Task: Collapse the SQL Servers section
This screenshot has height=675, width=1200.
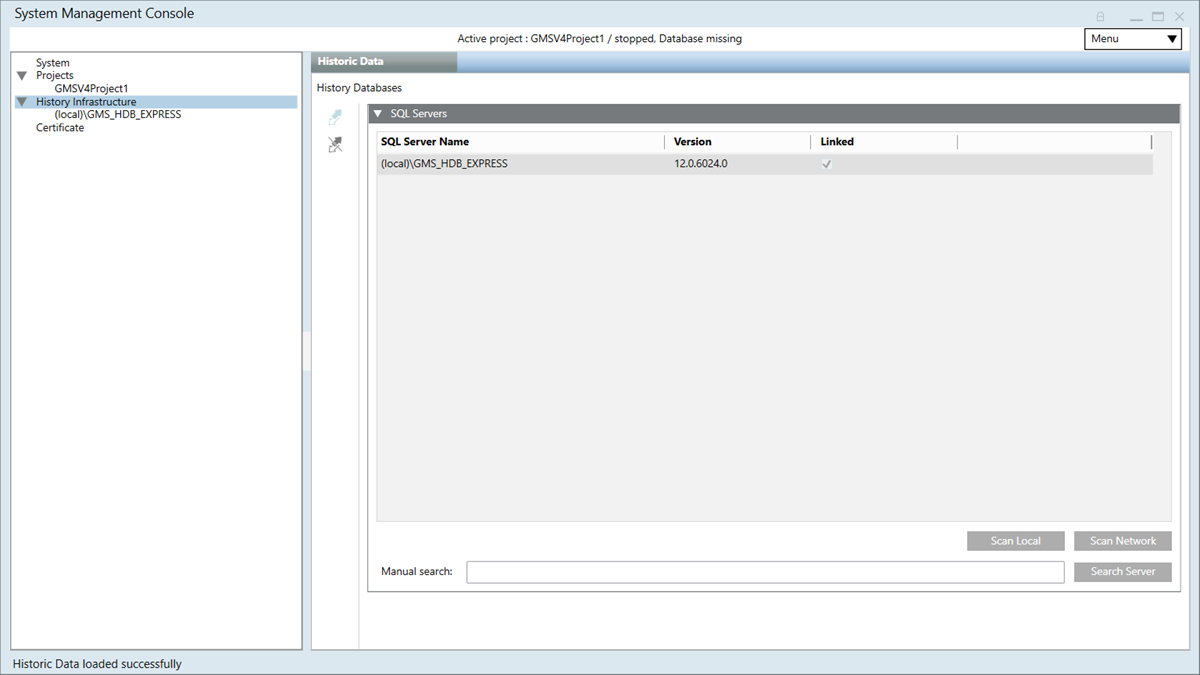Action: [378, 114]
